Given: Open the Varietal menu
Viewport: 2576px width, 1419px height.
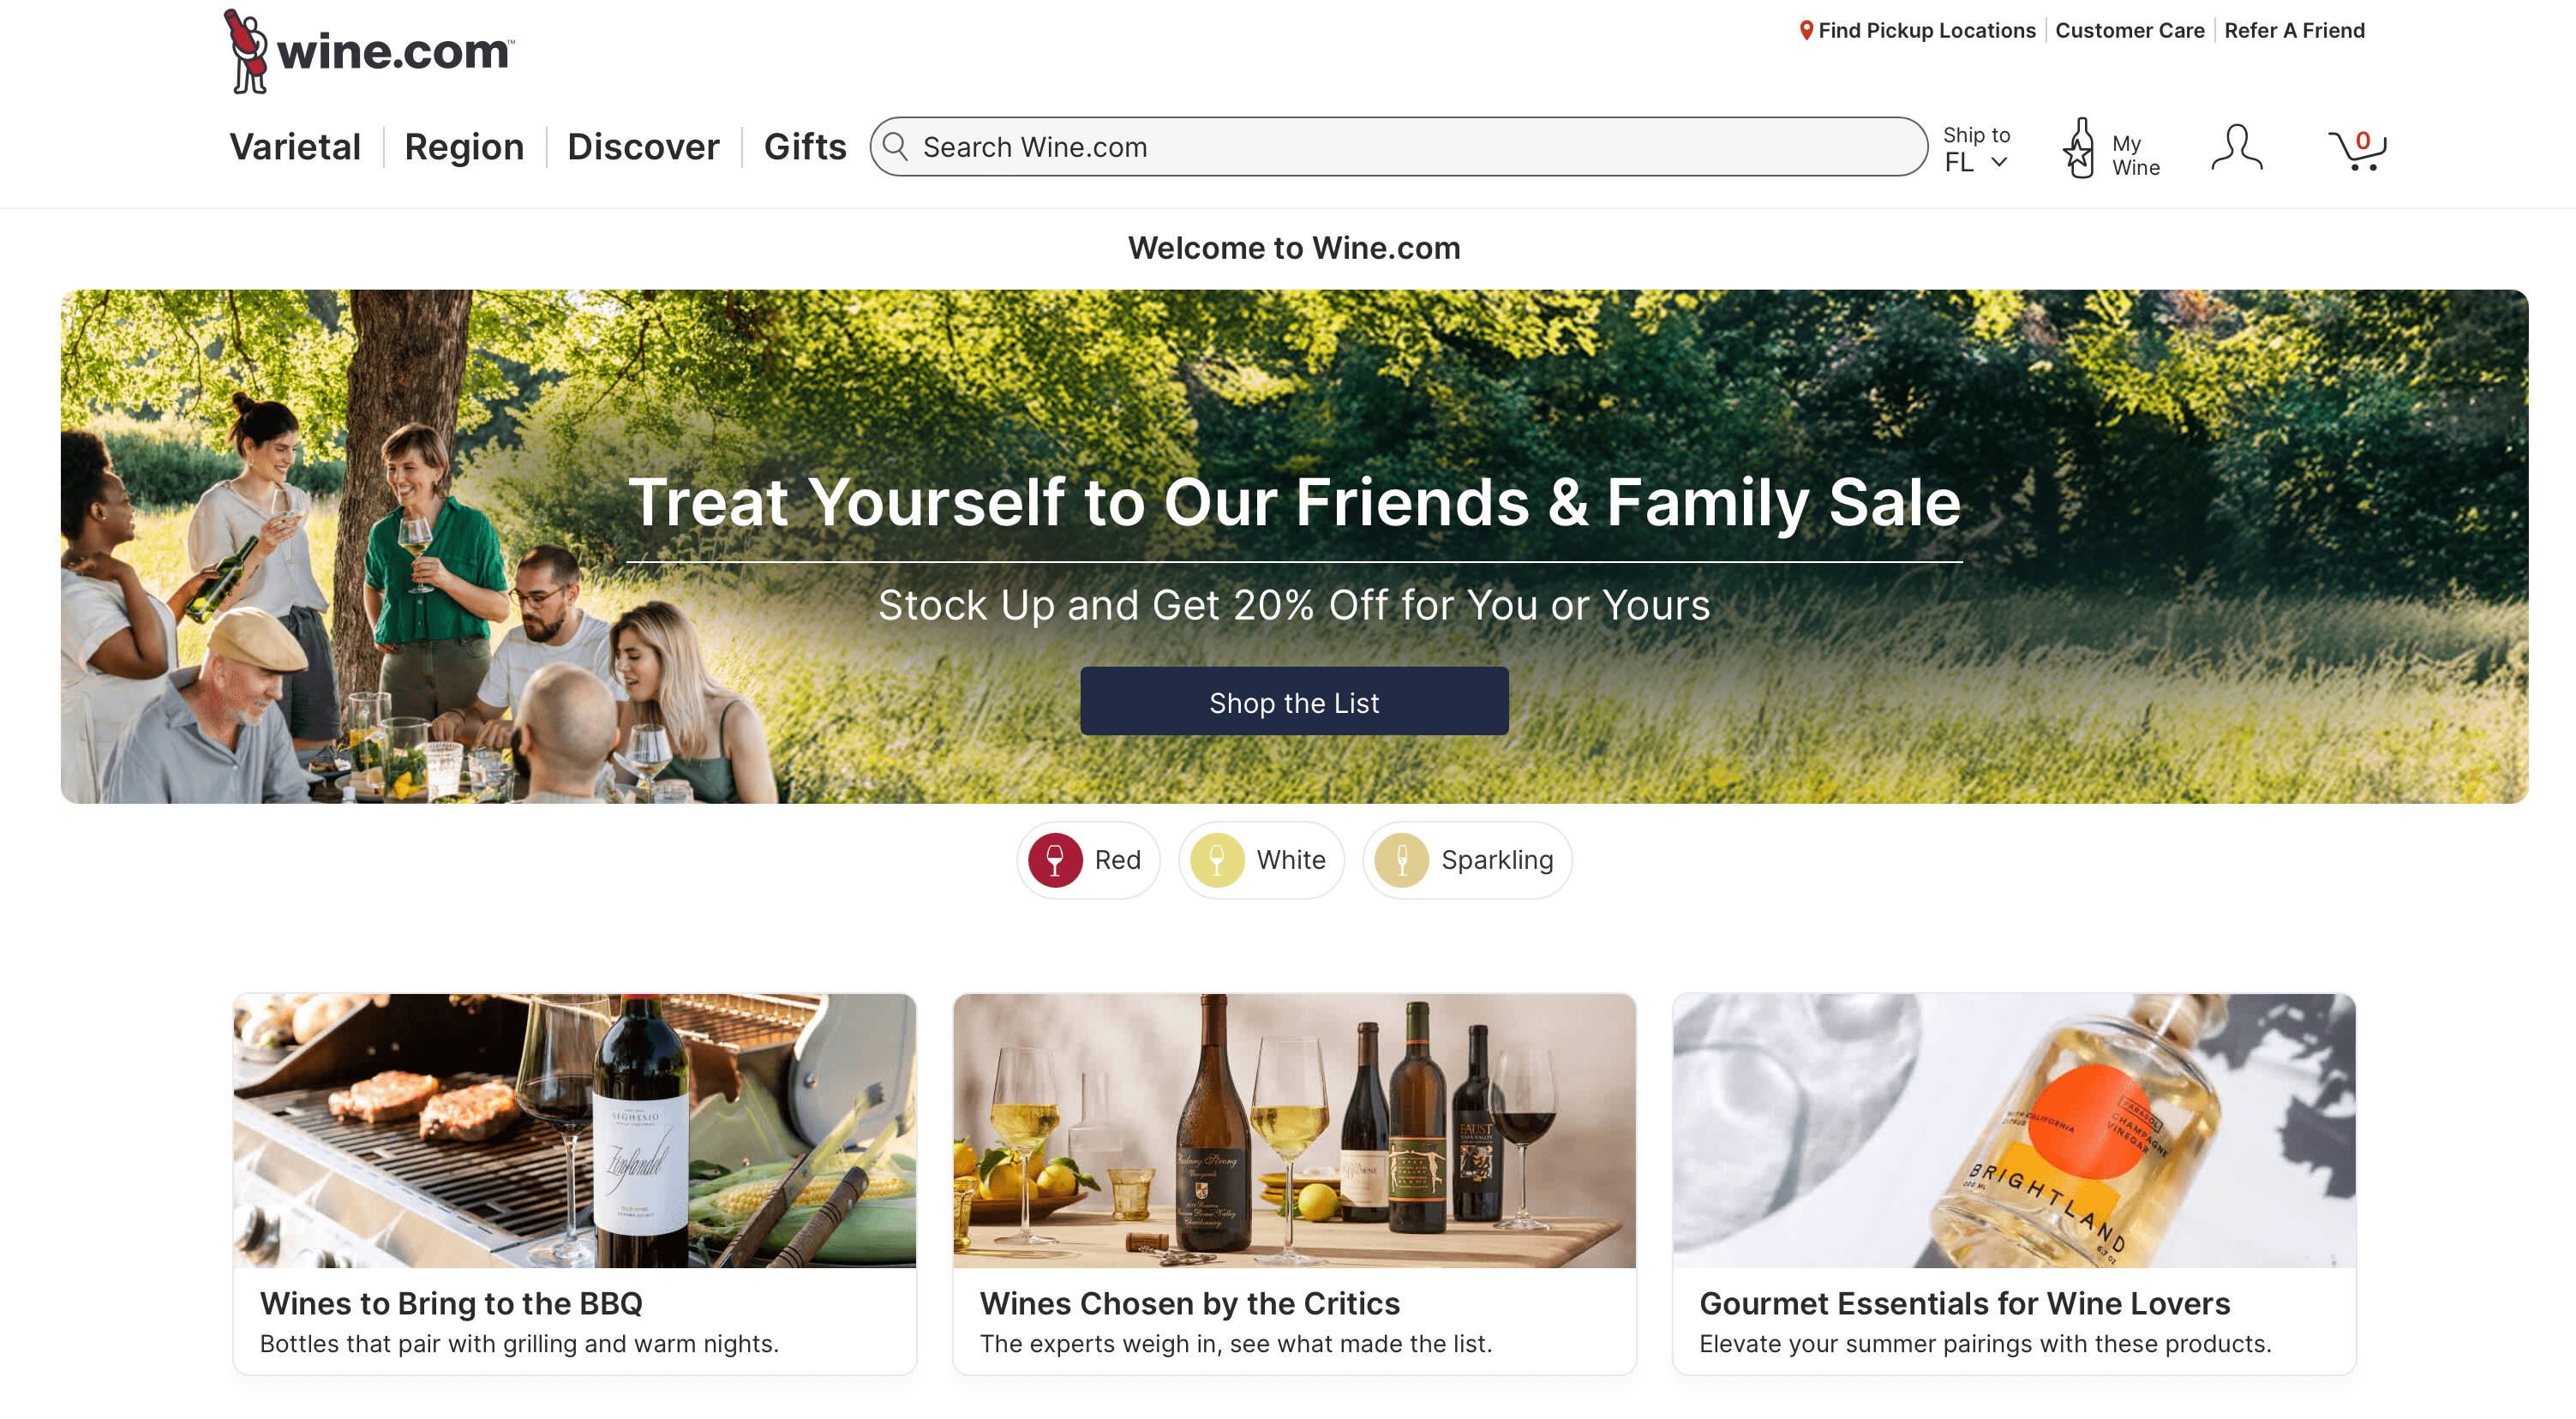Looking at the screenshot, I should (295, 147).
